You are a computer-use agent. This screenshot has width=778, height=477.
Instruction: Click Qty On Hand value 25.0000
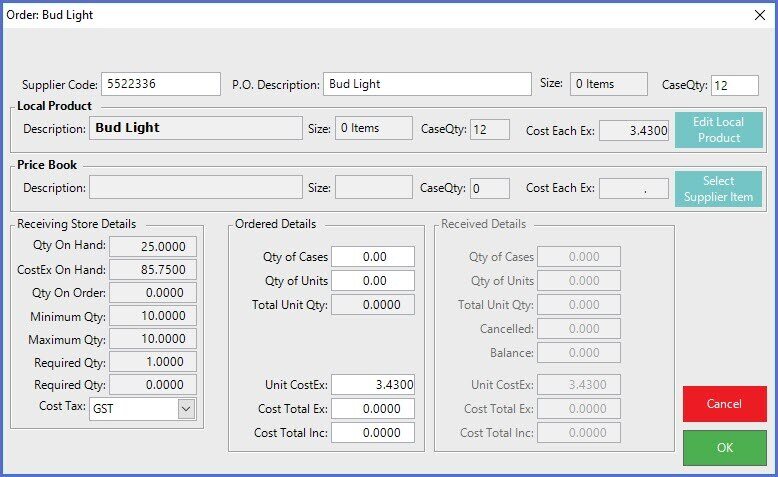point(153,246)
